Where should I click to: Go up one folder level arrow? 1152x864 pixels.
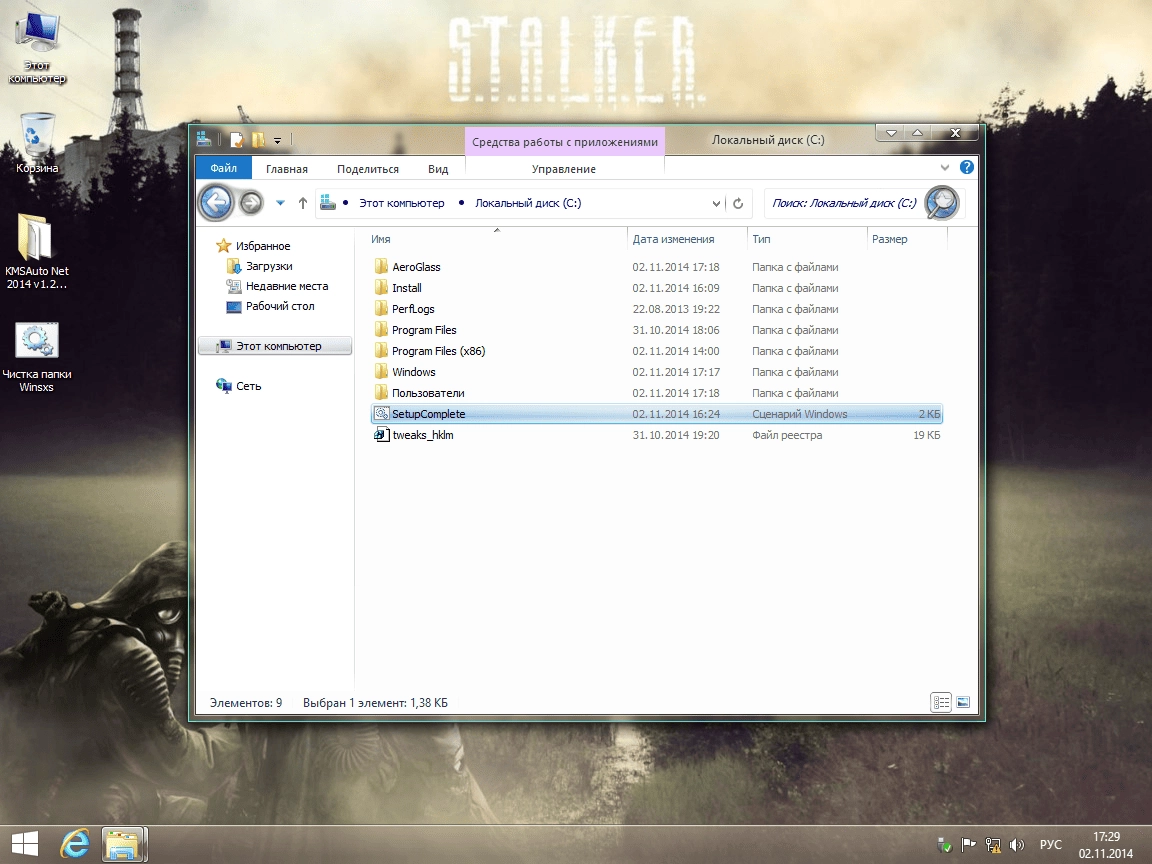[x=303, y=204]
